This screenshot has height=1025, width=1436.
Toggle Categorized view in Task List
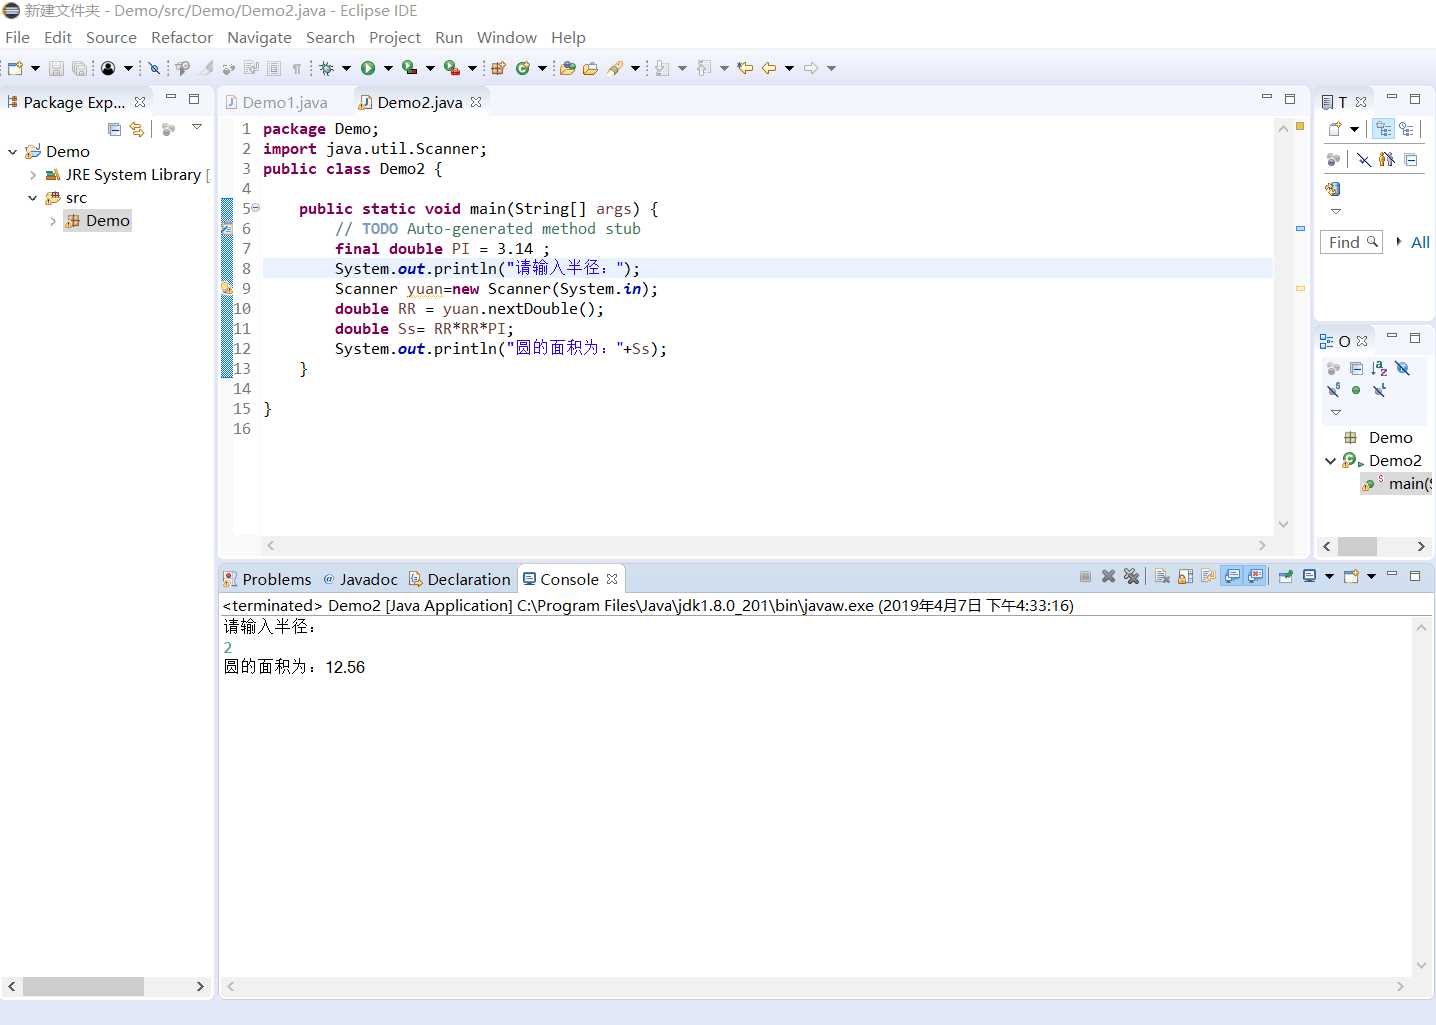coord(1383,129)
